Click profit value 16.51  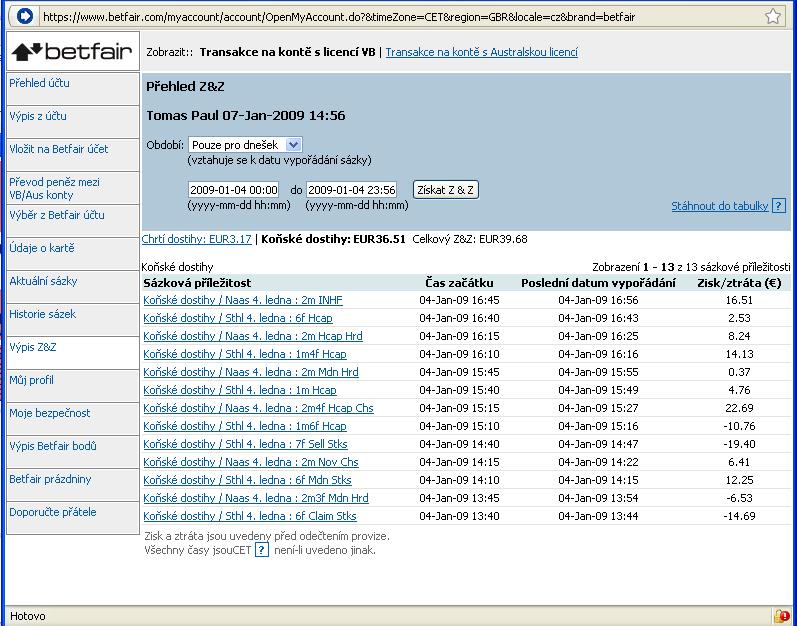[x=739, y=300]
